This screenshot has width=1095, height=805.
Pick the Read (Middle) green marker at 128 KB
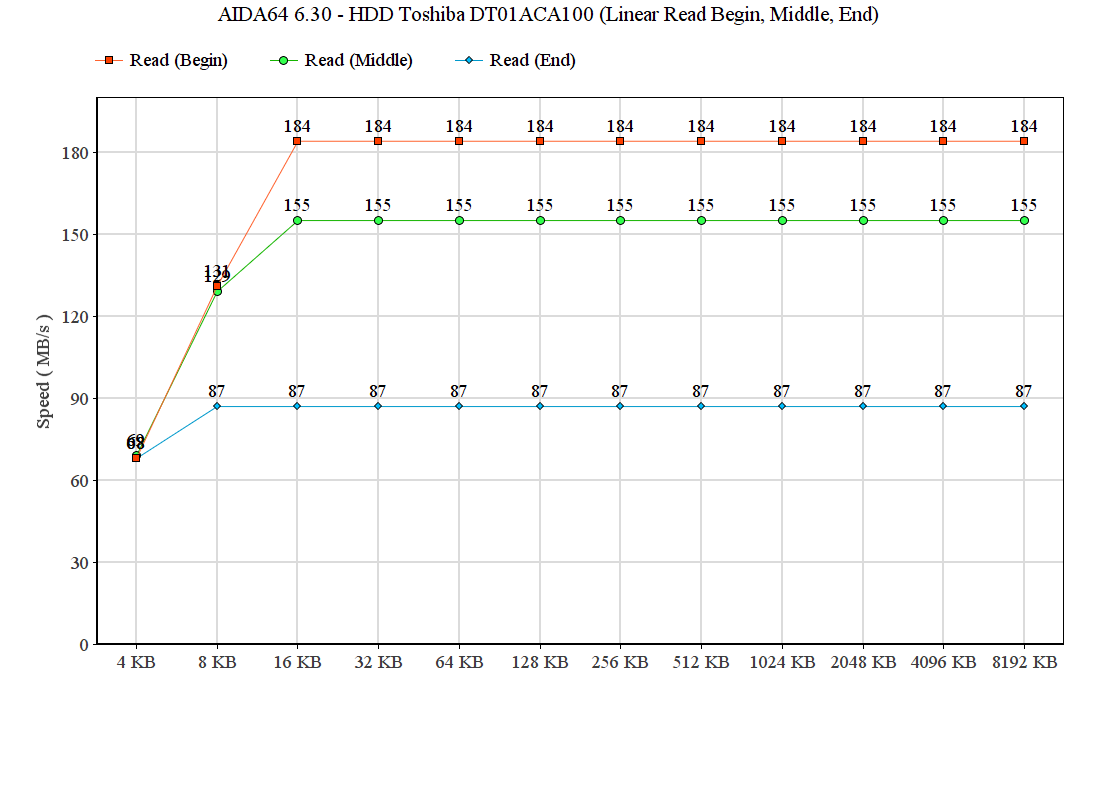541,221
